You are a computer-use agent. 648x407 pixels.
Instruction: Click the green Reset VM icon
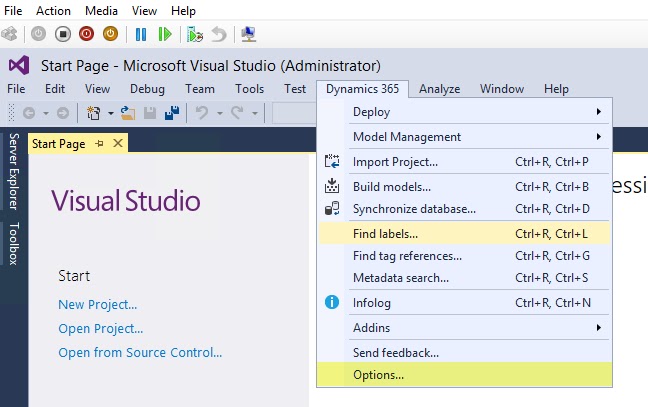[x=165, y=34]
